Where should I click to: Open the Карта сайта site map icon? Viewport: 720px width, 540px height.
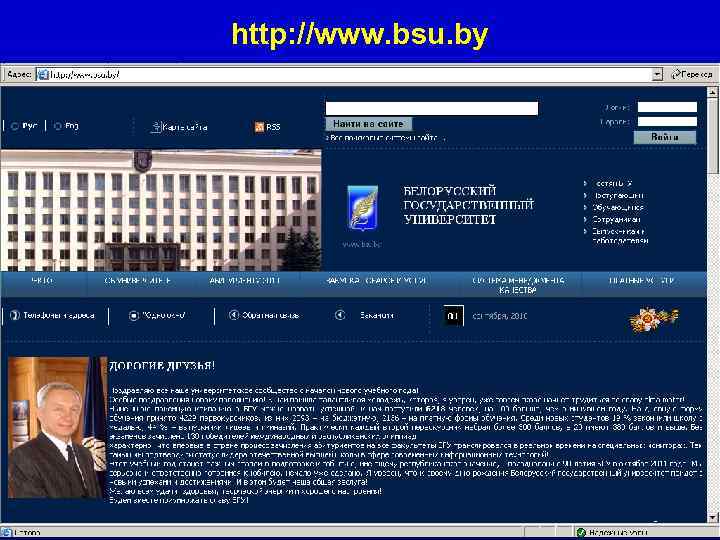(156, 127)
